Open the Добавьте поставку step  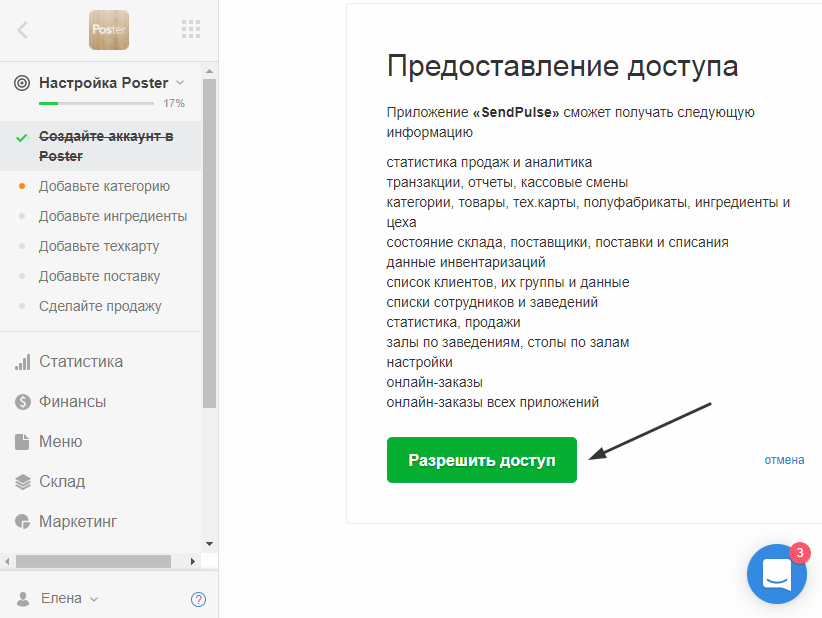(100, 276)
